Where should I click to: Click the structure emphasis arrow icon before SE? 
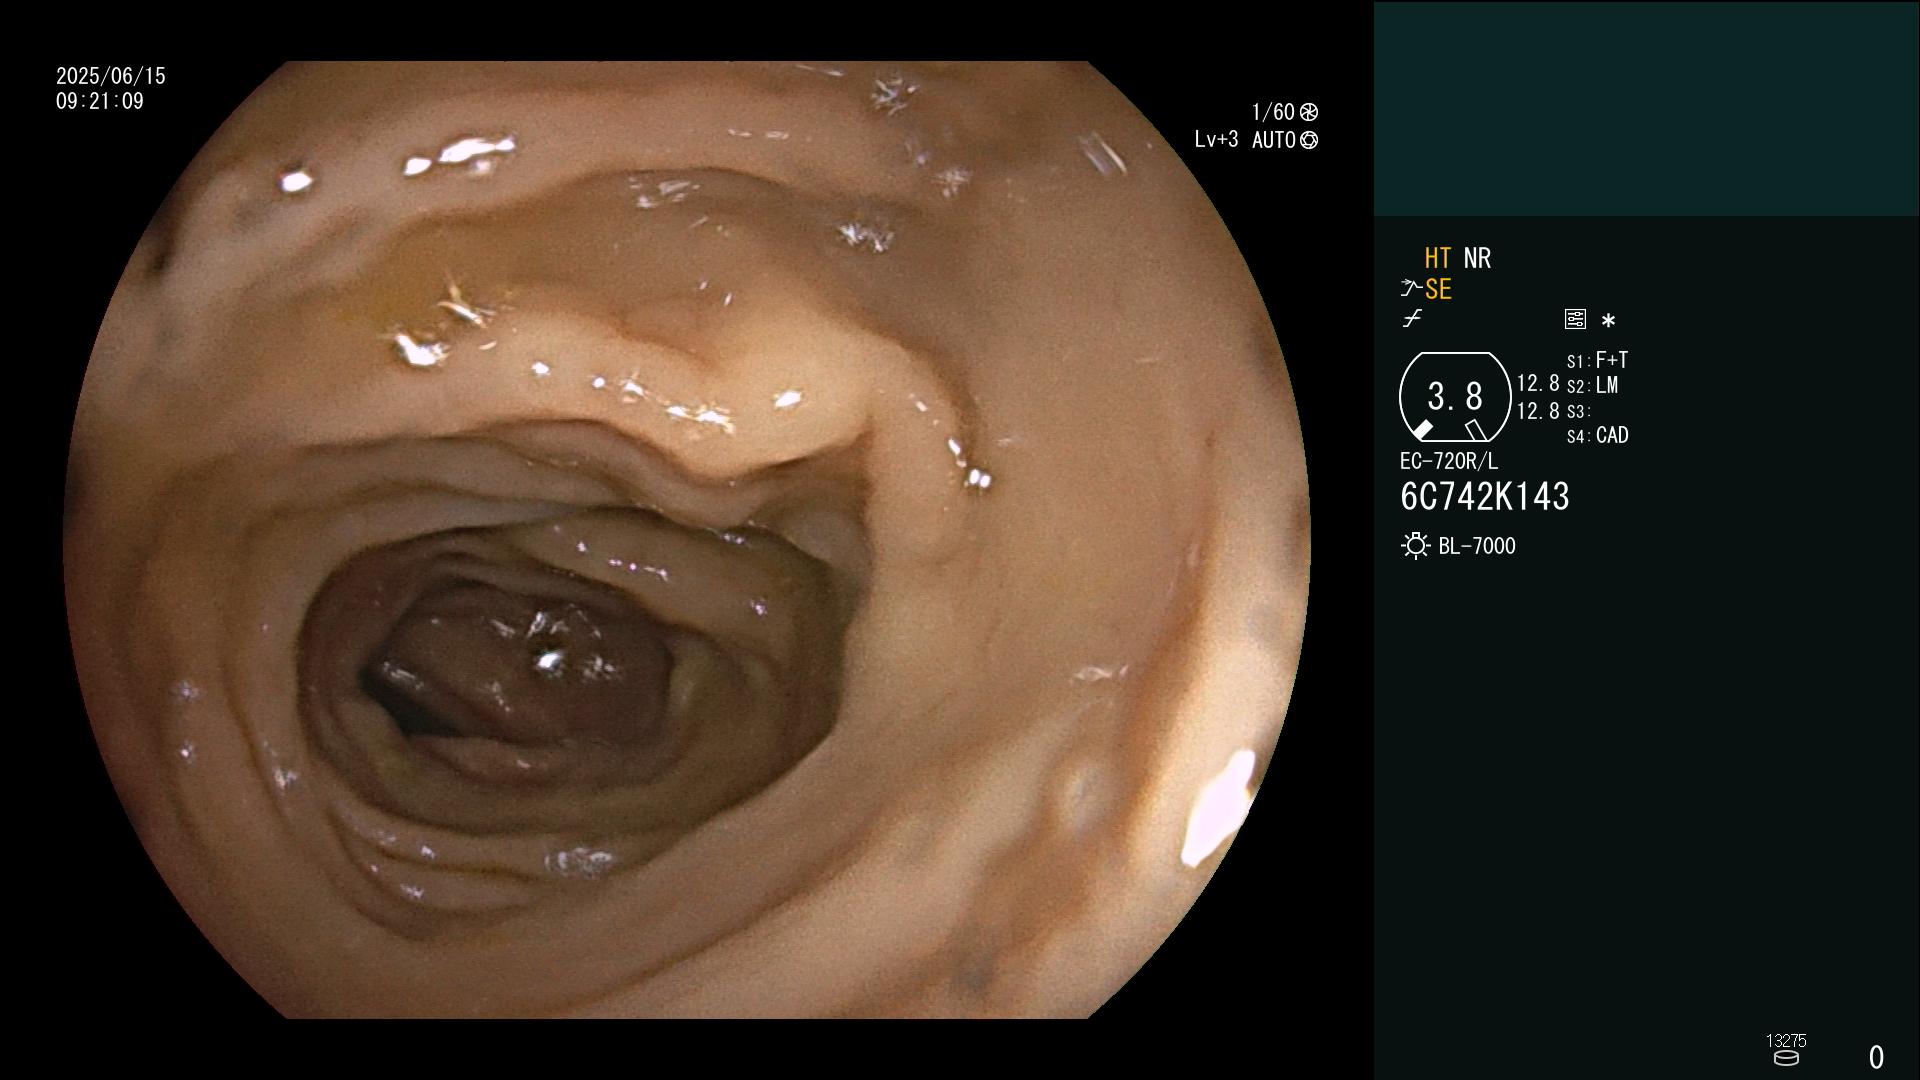coord(1411,289)
